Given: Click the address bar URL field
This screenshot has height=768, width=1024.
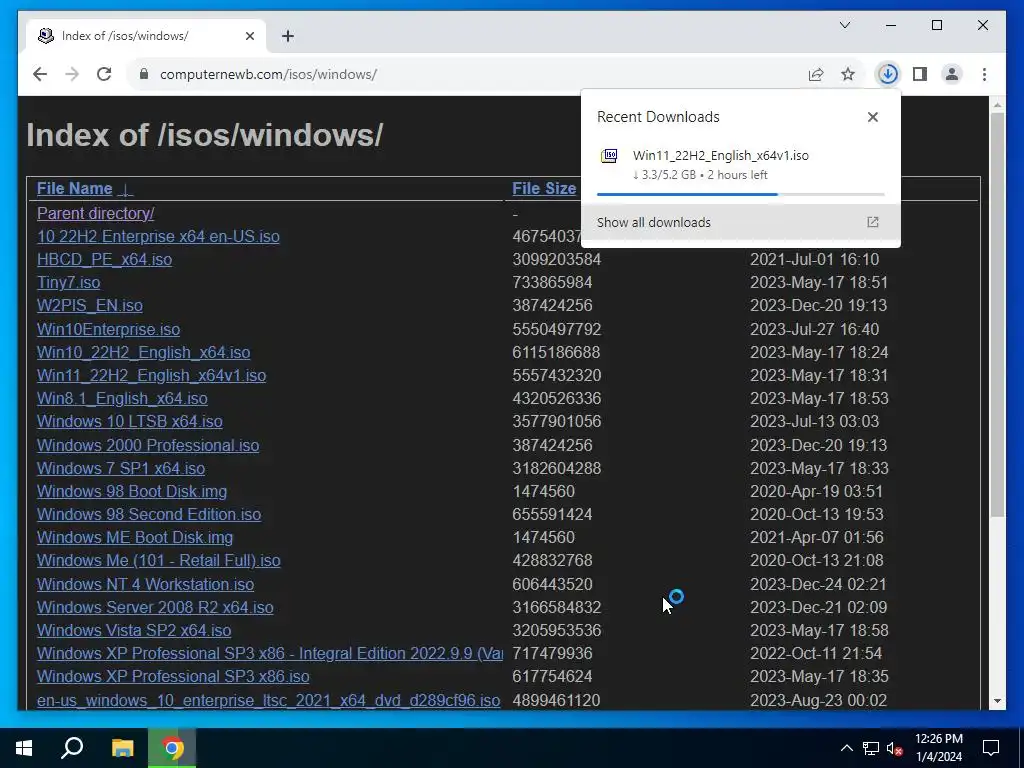Looking at the screenshot, I should pos(470,74).
